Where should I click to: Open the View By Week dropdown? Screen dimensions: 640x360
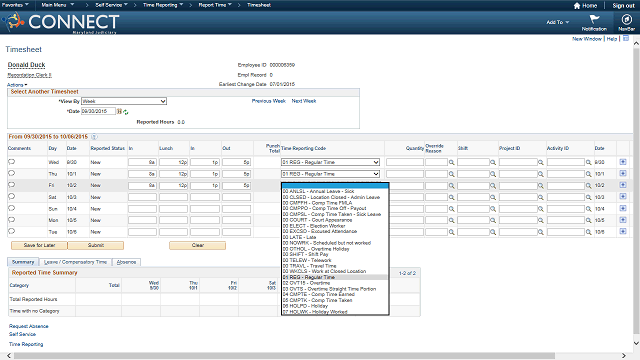(x=124, y=101)
